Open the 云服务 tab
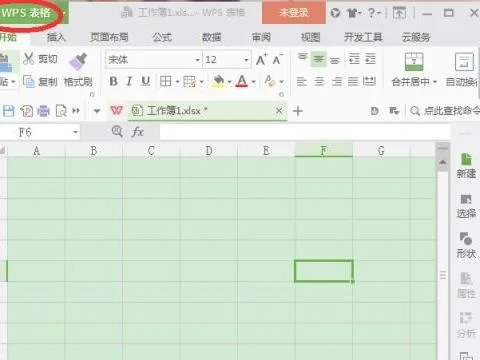 point(416,37)
